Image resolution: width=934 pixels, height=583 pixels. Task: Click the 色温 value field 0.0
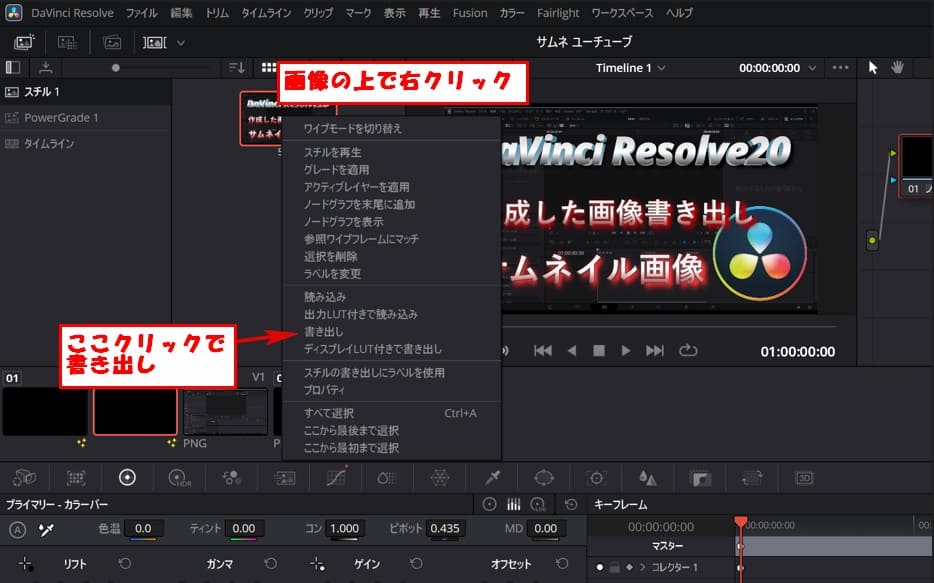coord(143,528)
